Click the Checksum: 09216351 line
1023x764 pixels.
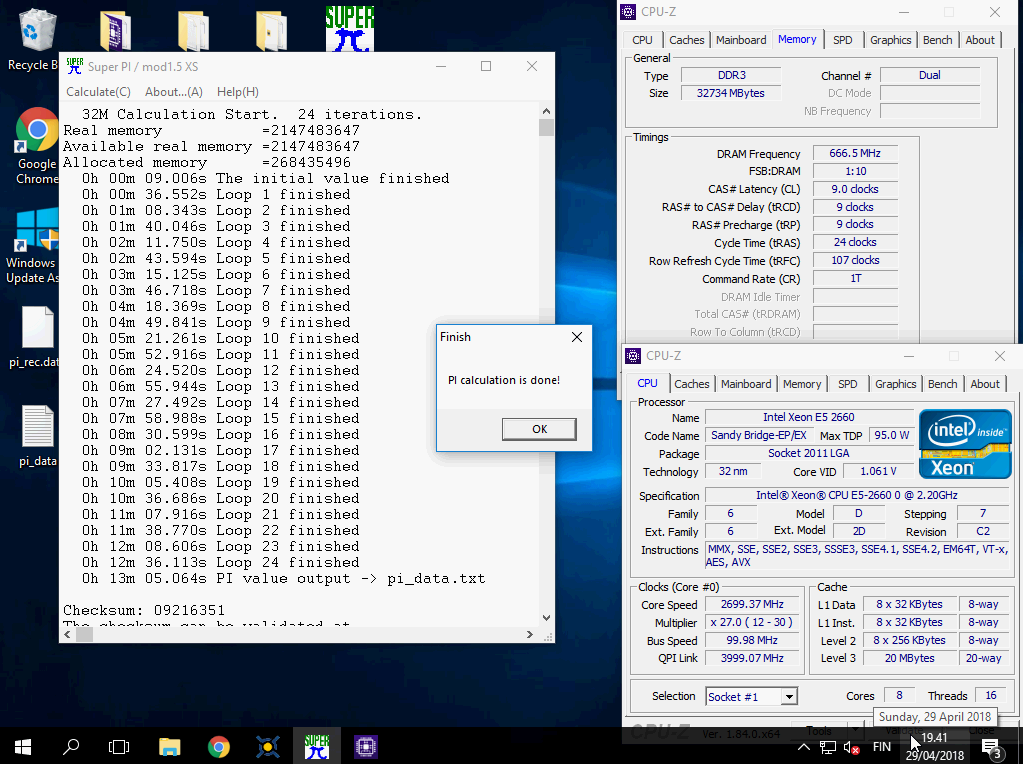click(144, 611)
